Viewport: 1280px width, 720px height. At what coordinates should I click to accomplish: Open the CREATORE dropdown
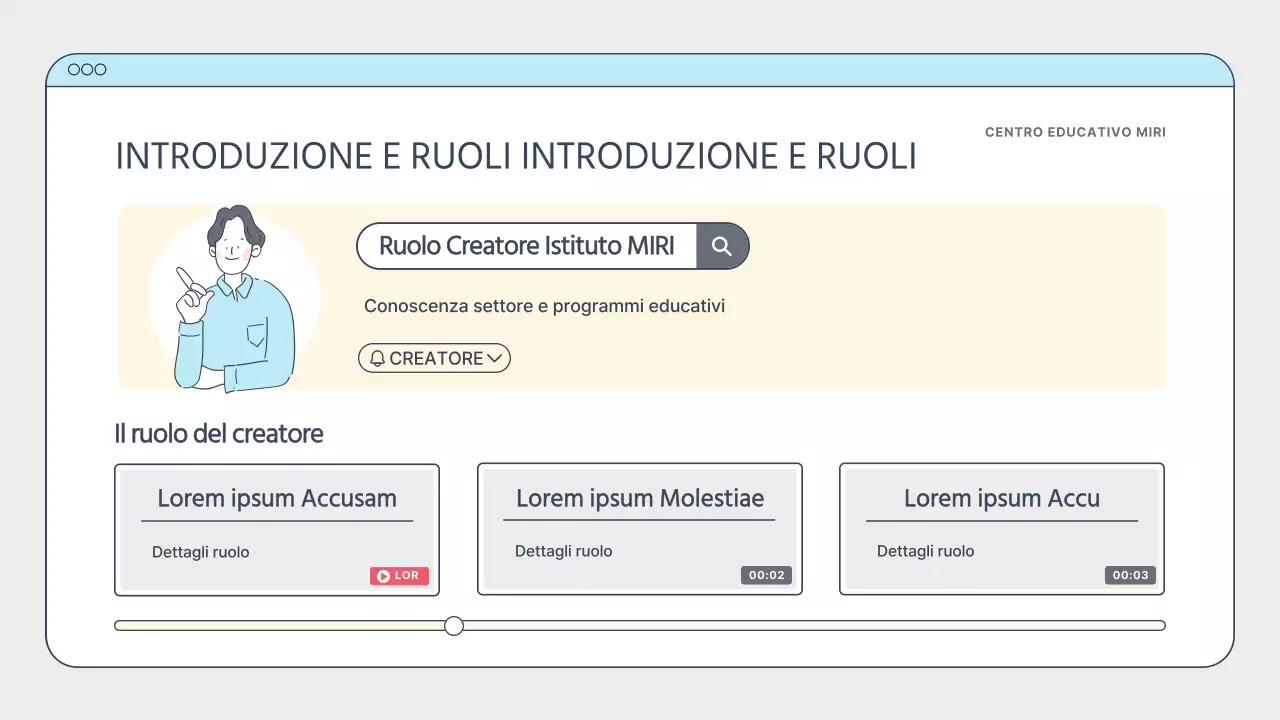pos(434,358)
